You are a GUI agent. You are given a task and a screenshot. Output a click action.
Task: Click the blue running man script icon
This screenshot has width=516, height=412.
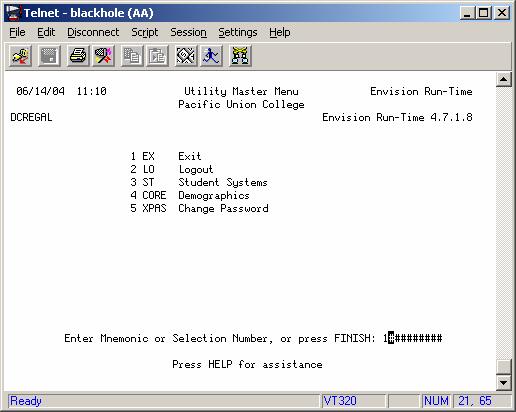pos(211,56)
